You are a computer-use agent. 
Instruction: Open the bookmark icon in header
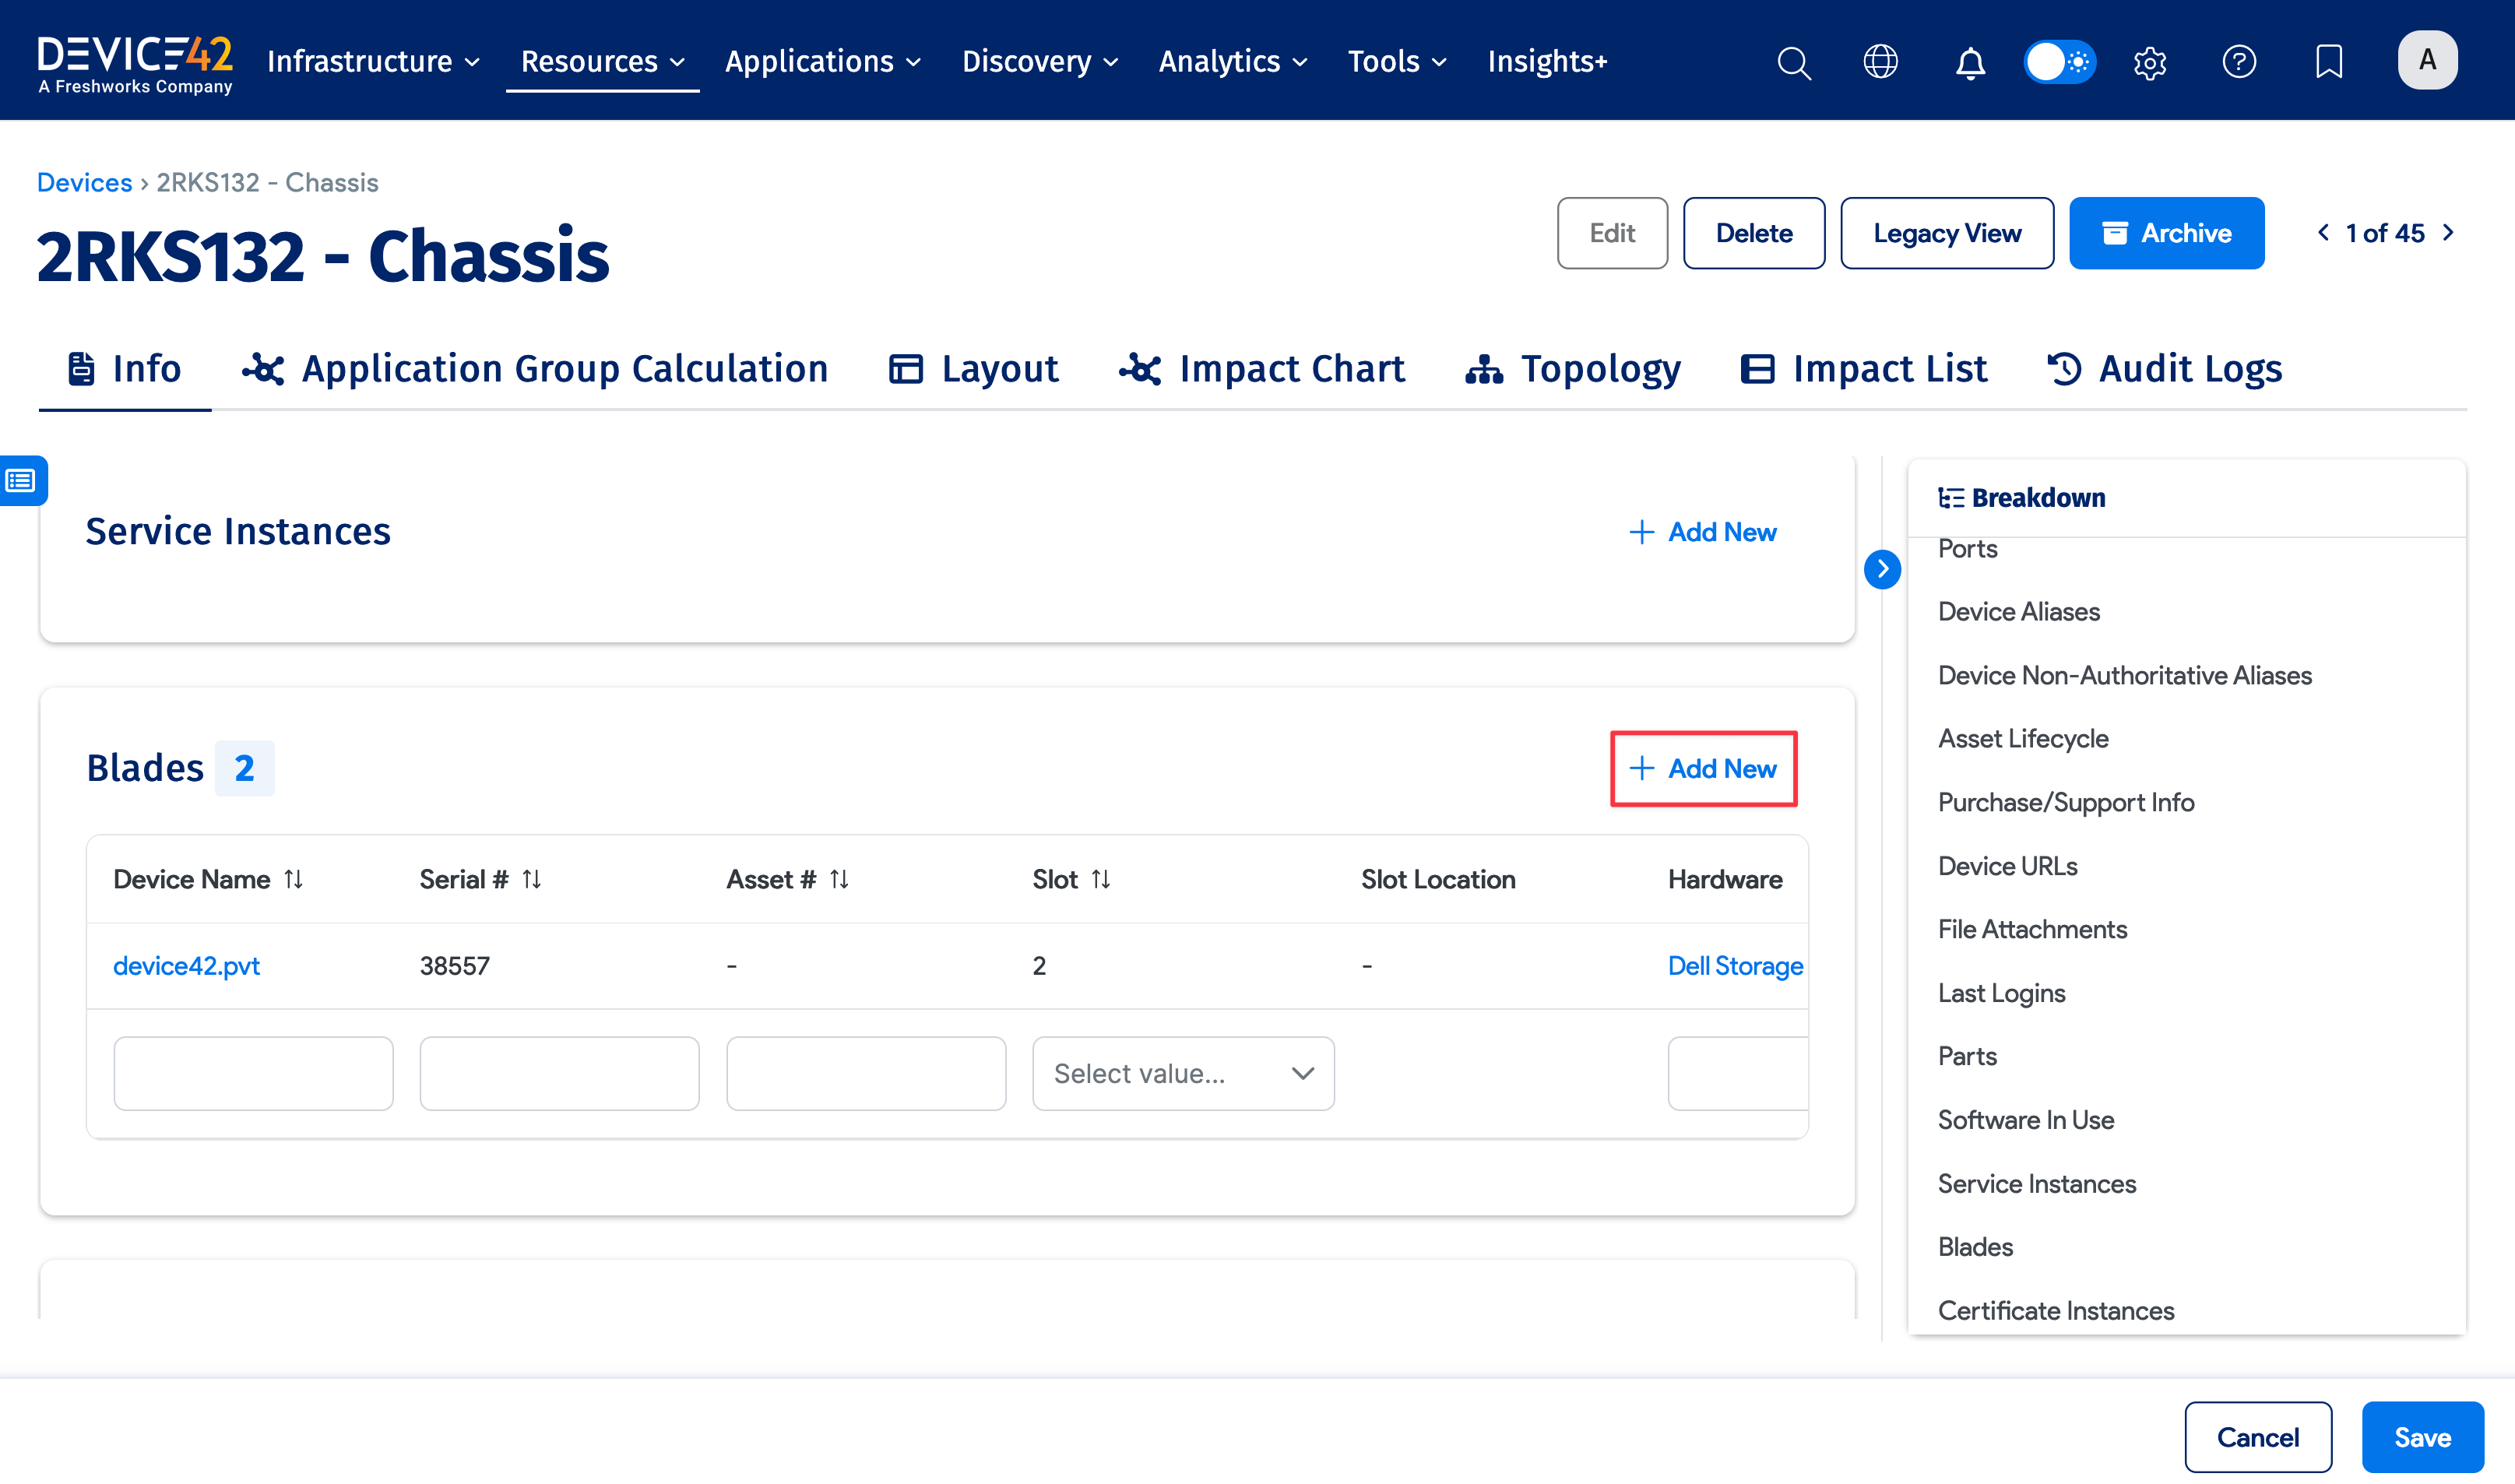tap(2329, 62)
